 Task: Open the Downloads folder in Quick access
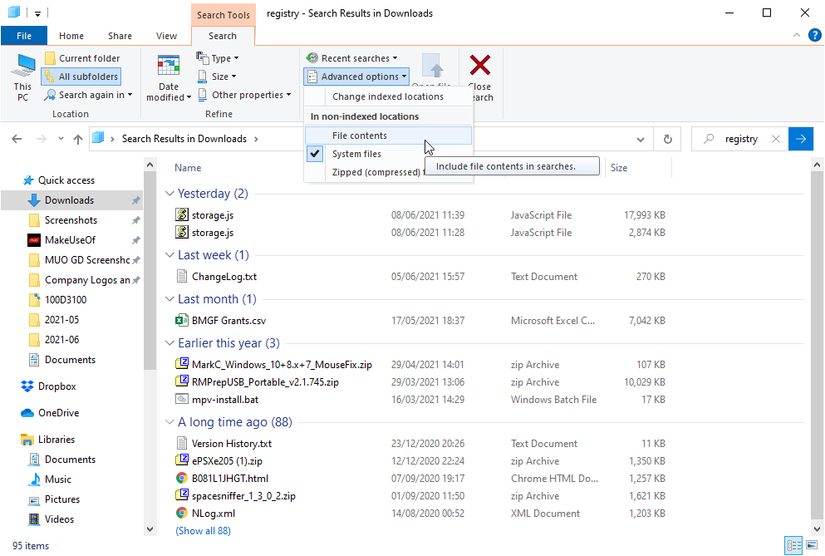pos(71,200)
